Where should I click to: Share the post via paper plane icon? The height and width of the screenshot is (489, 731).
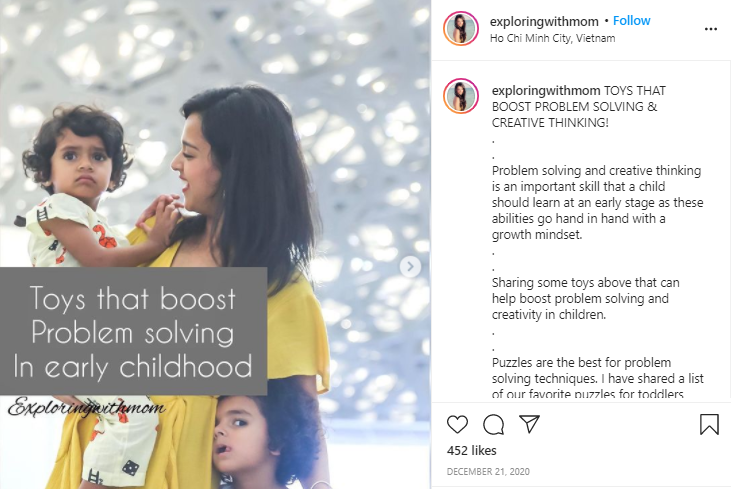tap(529, 424)
